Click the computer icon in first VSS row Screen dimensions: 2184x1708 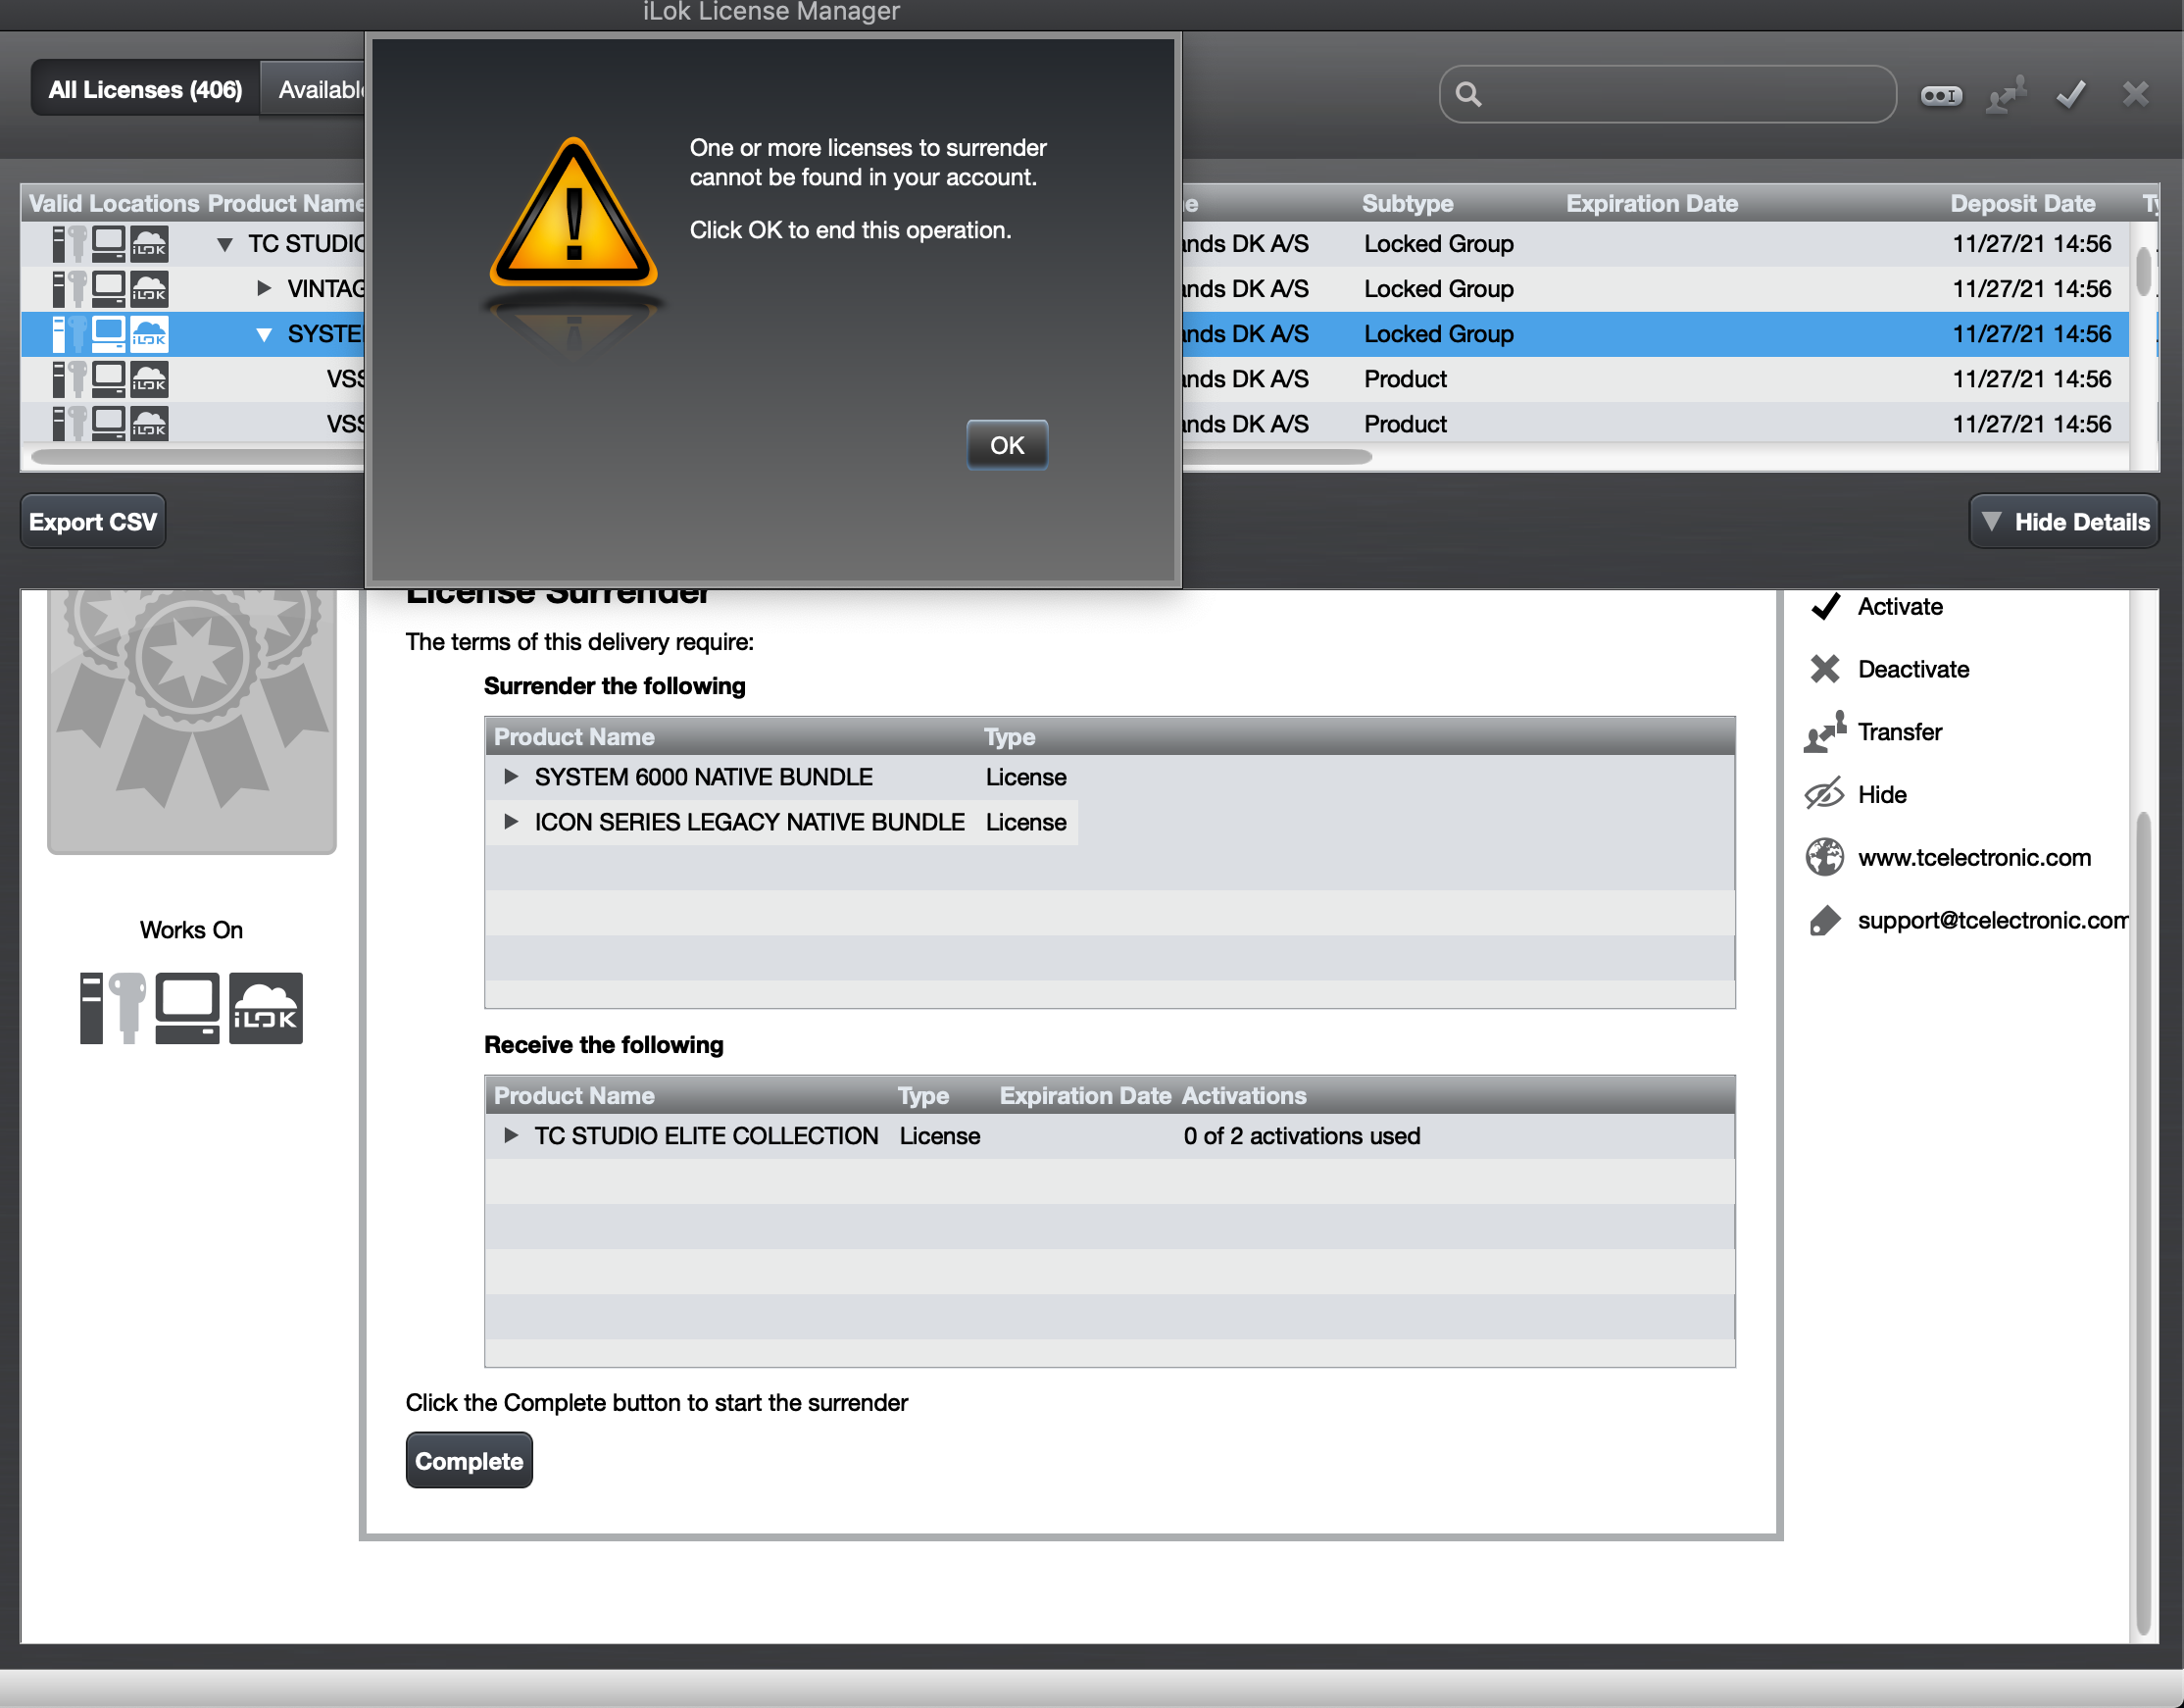coord(109,379)
